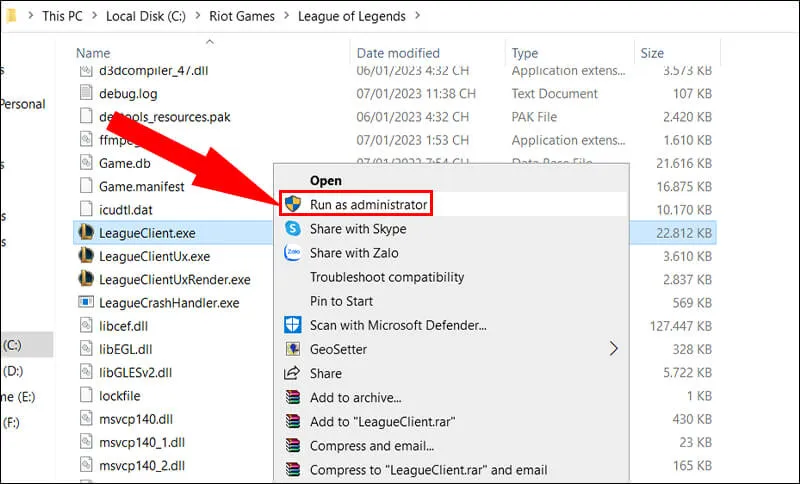
Task: Click the Game.db file icon
Action: coord(86,163)
